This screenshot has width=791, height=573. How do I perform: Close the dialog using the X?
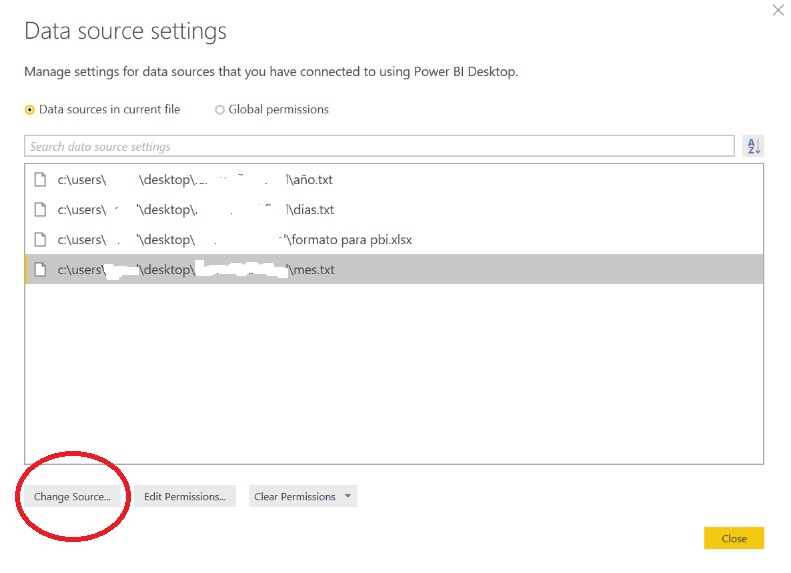778,10
